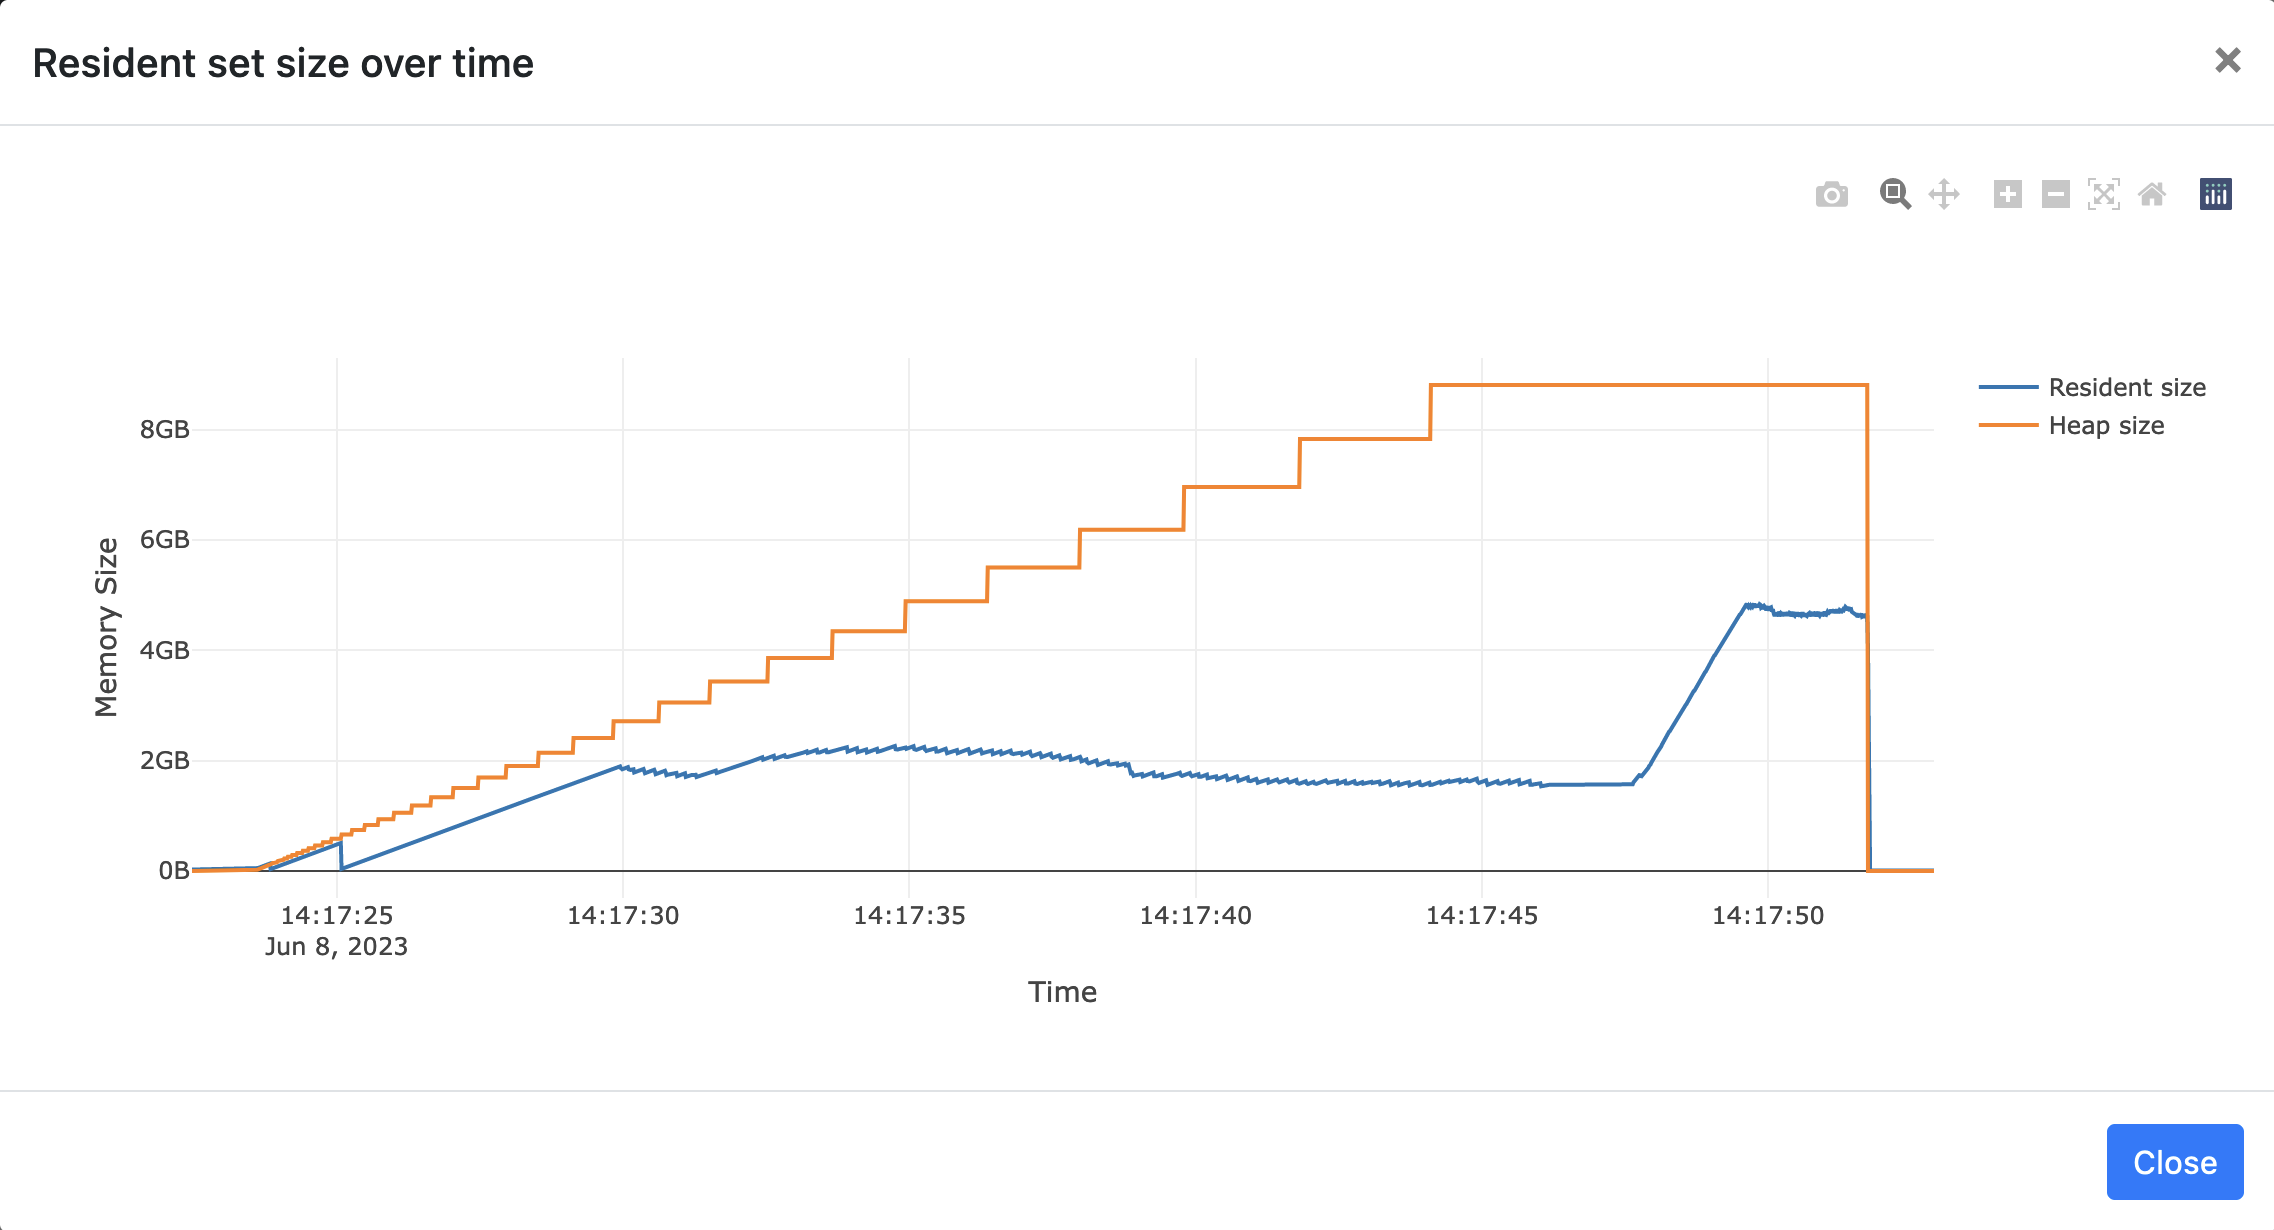The image size is (2274, 1230).
Task: Download plot as PNG camera icon
Action: (1831, 194)
